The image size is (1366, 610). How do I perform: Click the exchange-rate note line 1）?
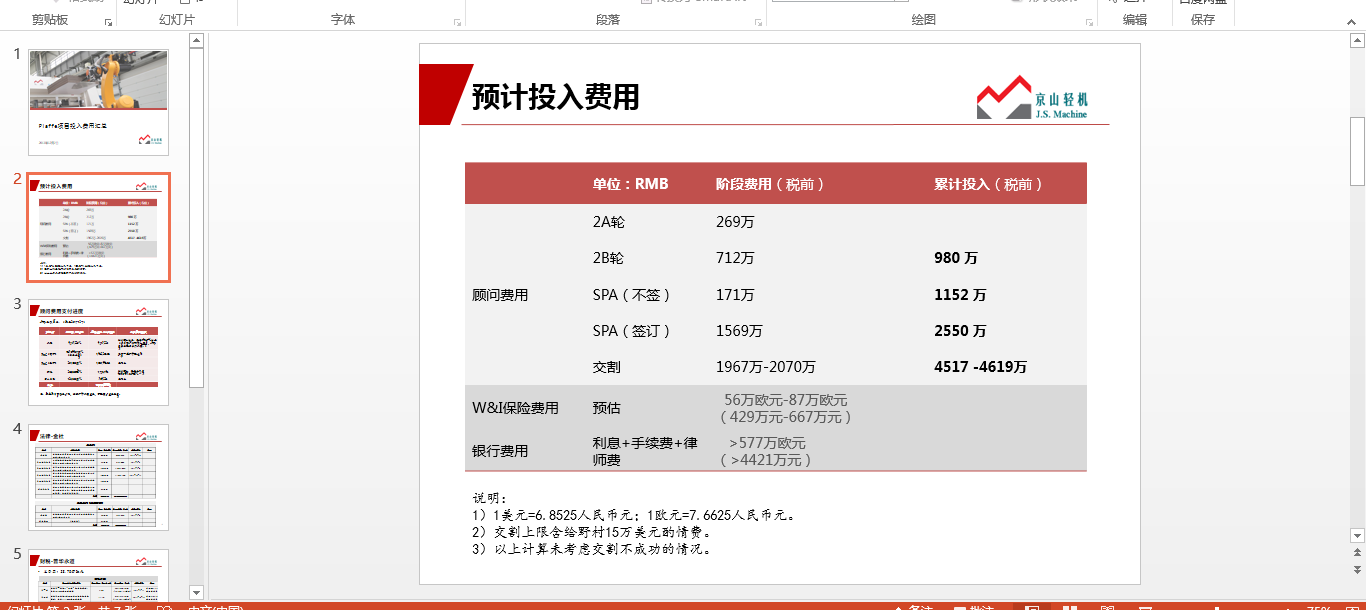(634, 515)
